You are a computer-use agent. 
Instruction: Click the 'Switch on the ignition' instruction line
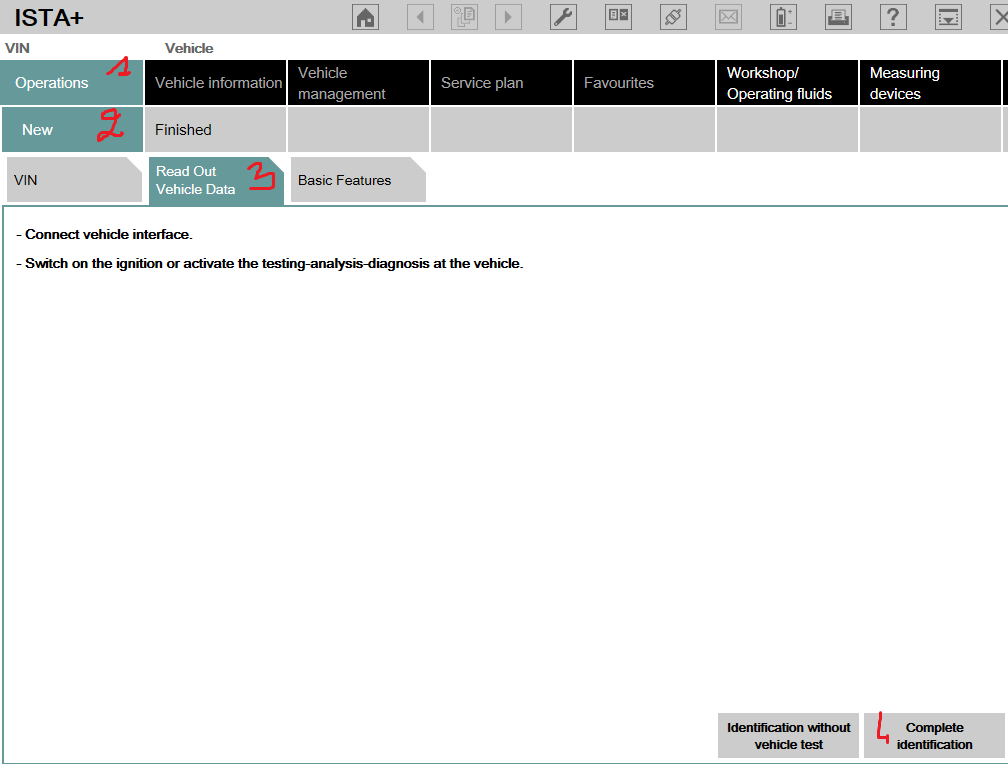pyautogui.click(x=269, y=264)
